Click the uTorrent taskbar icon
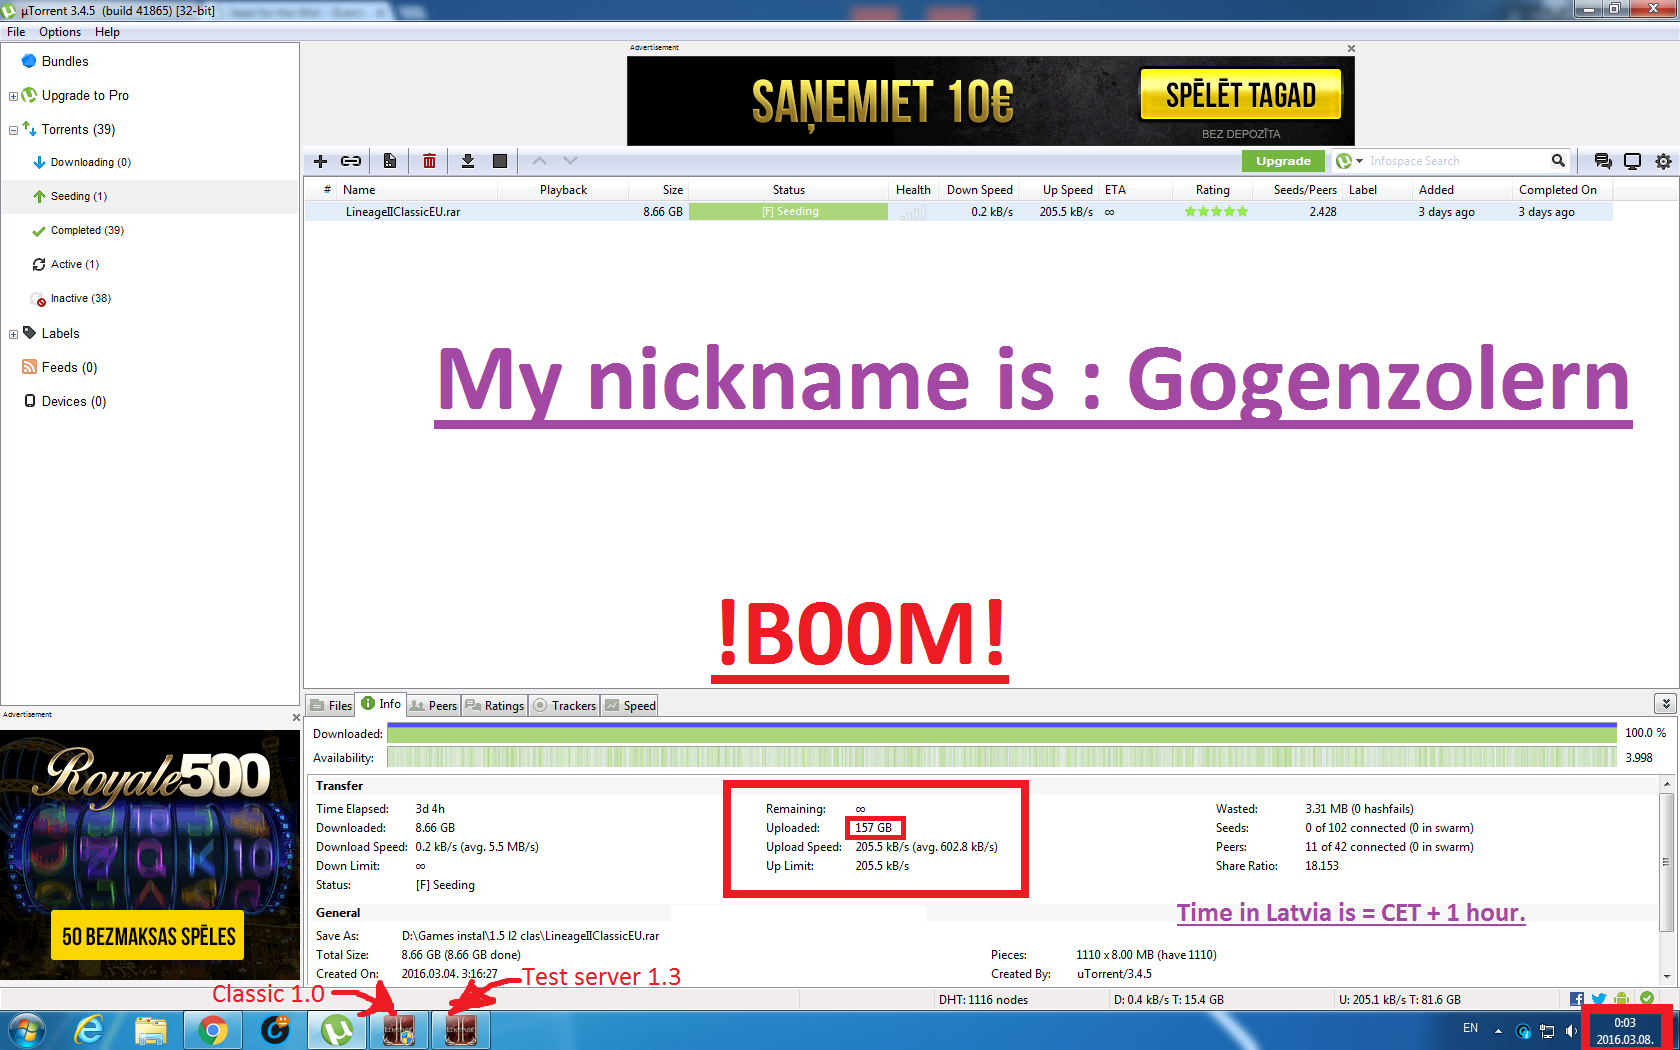The image size is (1680, 1050). coord(337,1030)
